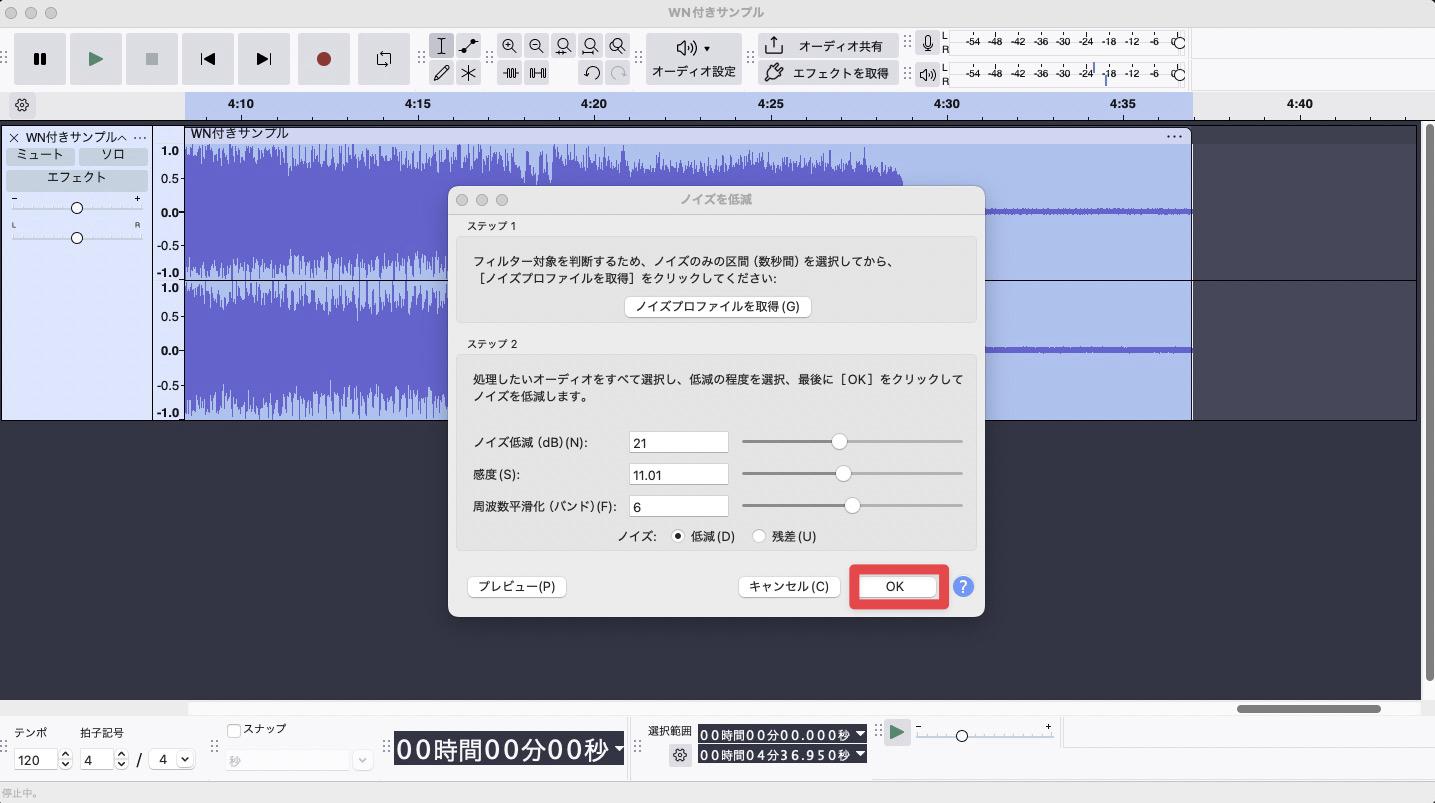Open the エフェクト panel in track header
The image size is (1435, 803).
coord(76,178)
